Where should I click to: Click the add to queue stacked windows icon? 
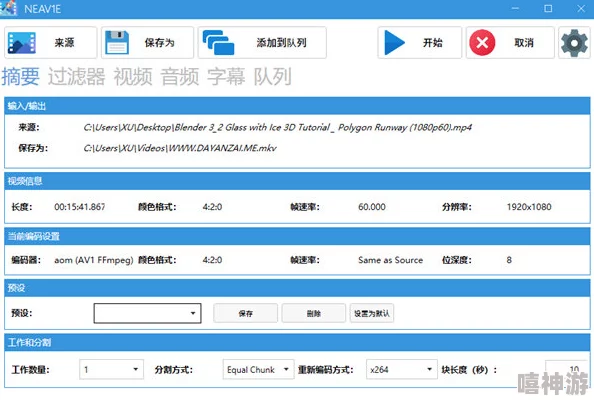tap(218, 42)
